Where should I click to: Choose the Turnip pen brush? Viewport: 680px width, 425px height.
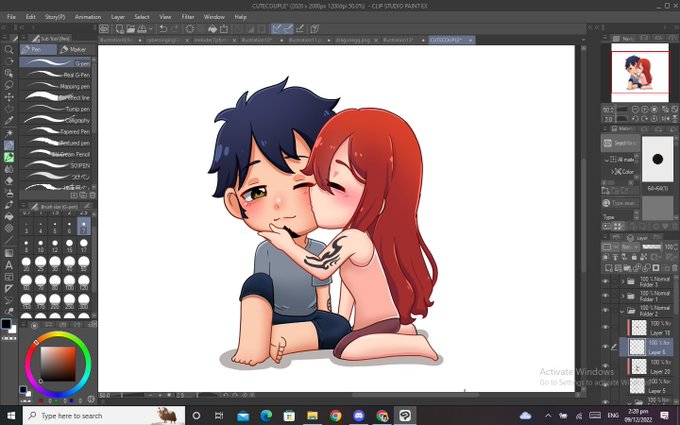click(56, 108)
